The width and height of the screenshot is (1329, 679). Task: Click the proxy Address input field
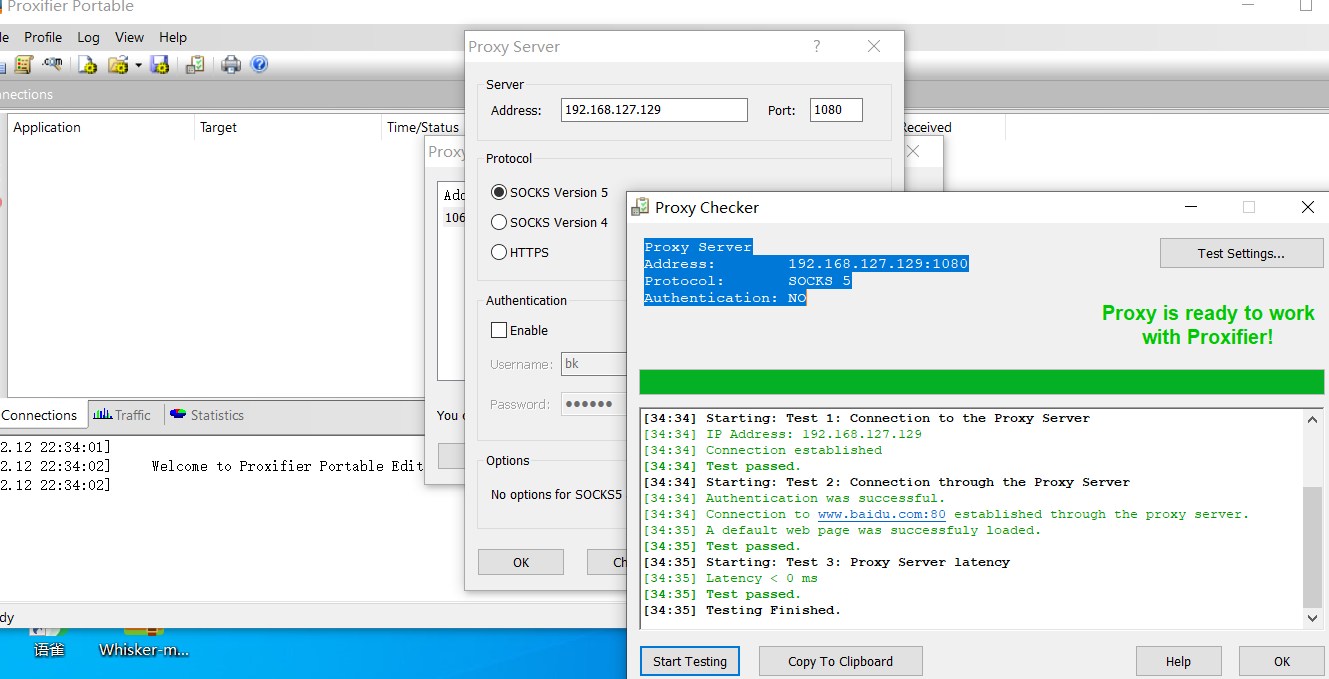(653, 110)
